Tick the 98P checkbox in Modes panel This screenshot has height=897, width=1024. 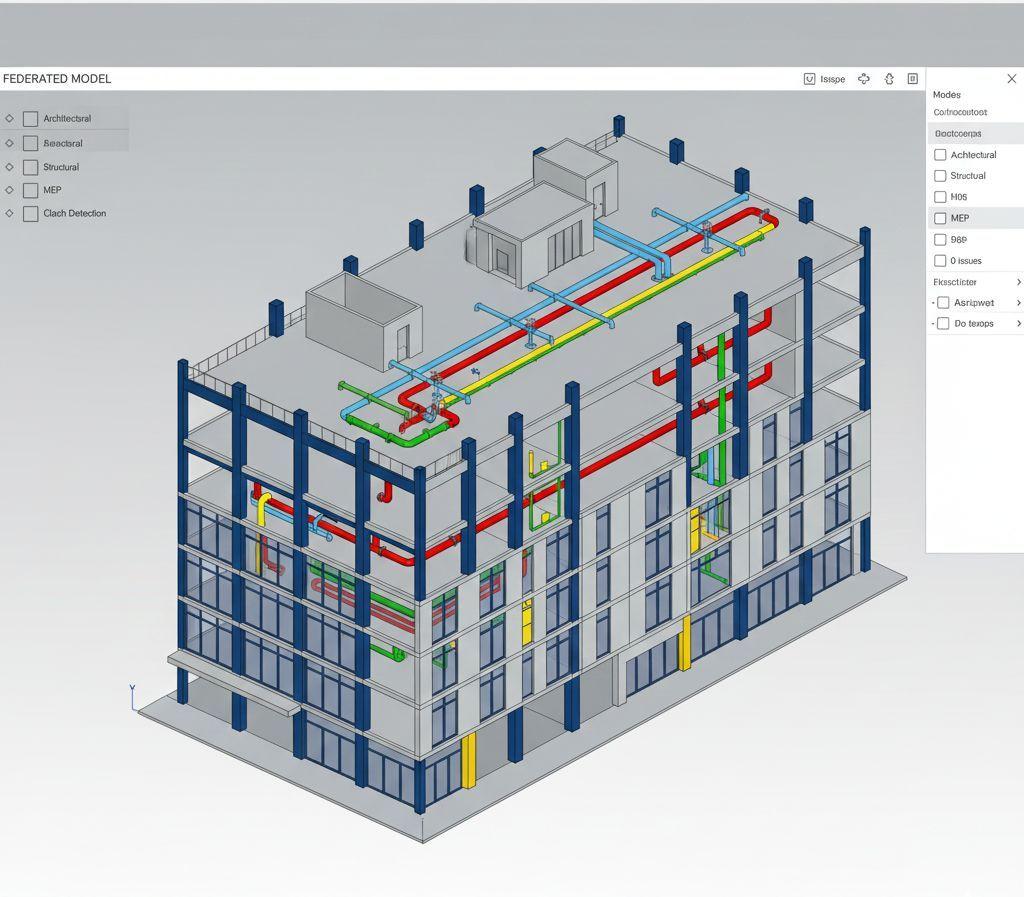940,240
